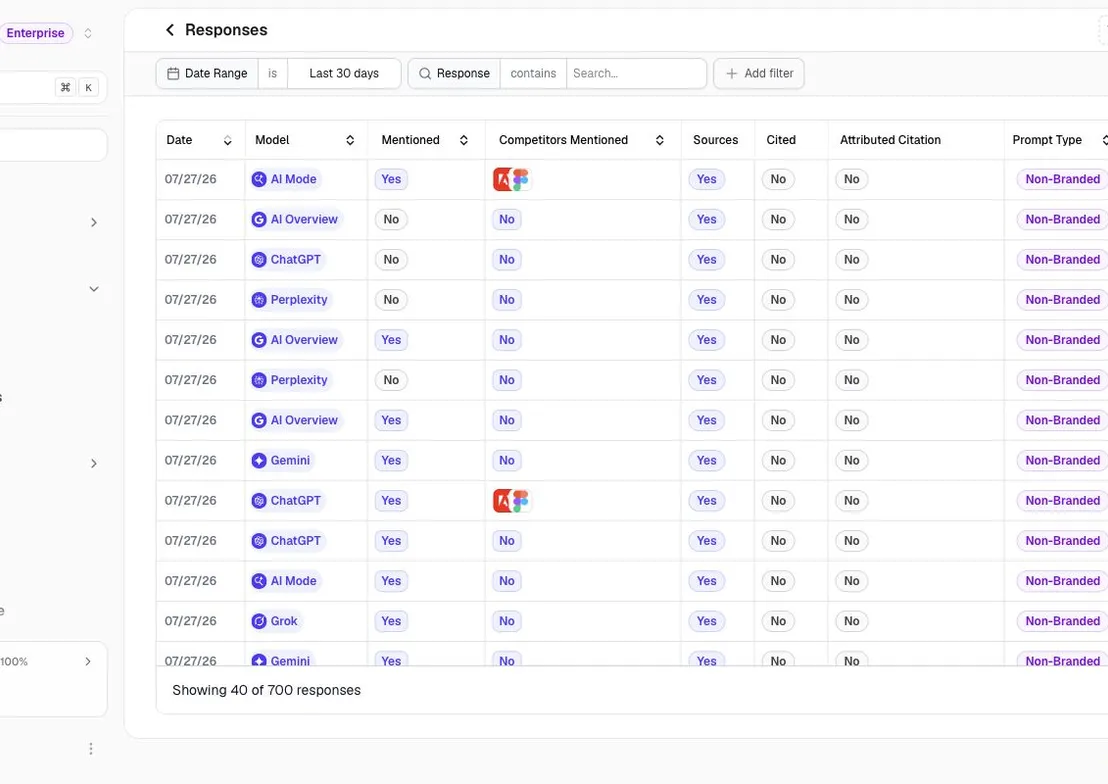Select ChatGPT model in third row
Image resolution: width=1108 pixels, height=784 pixels.
(x=288, y=260)
